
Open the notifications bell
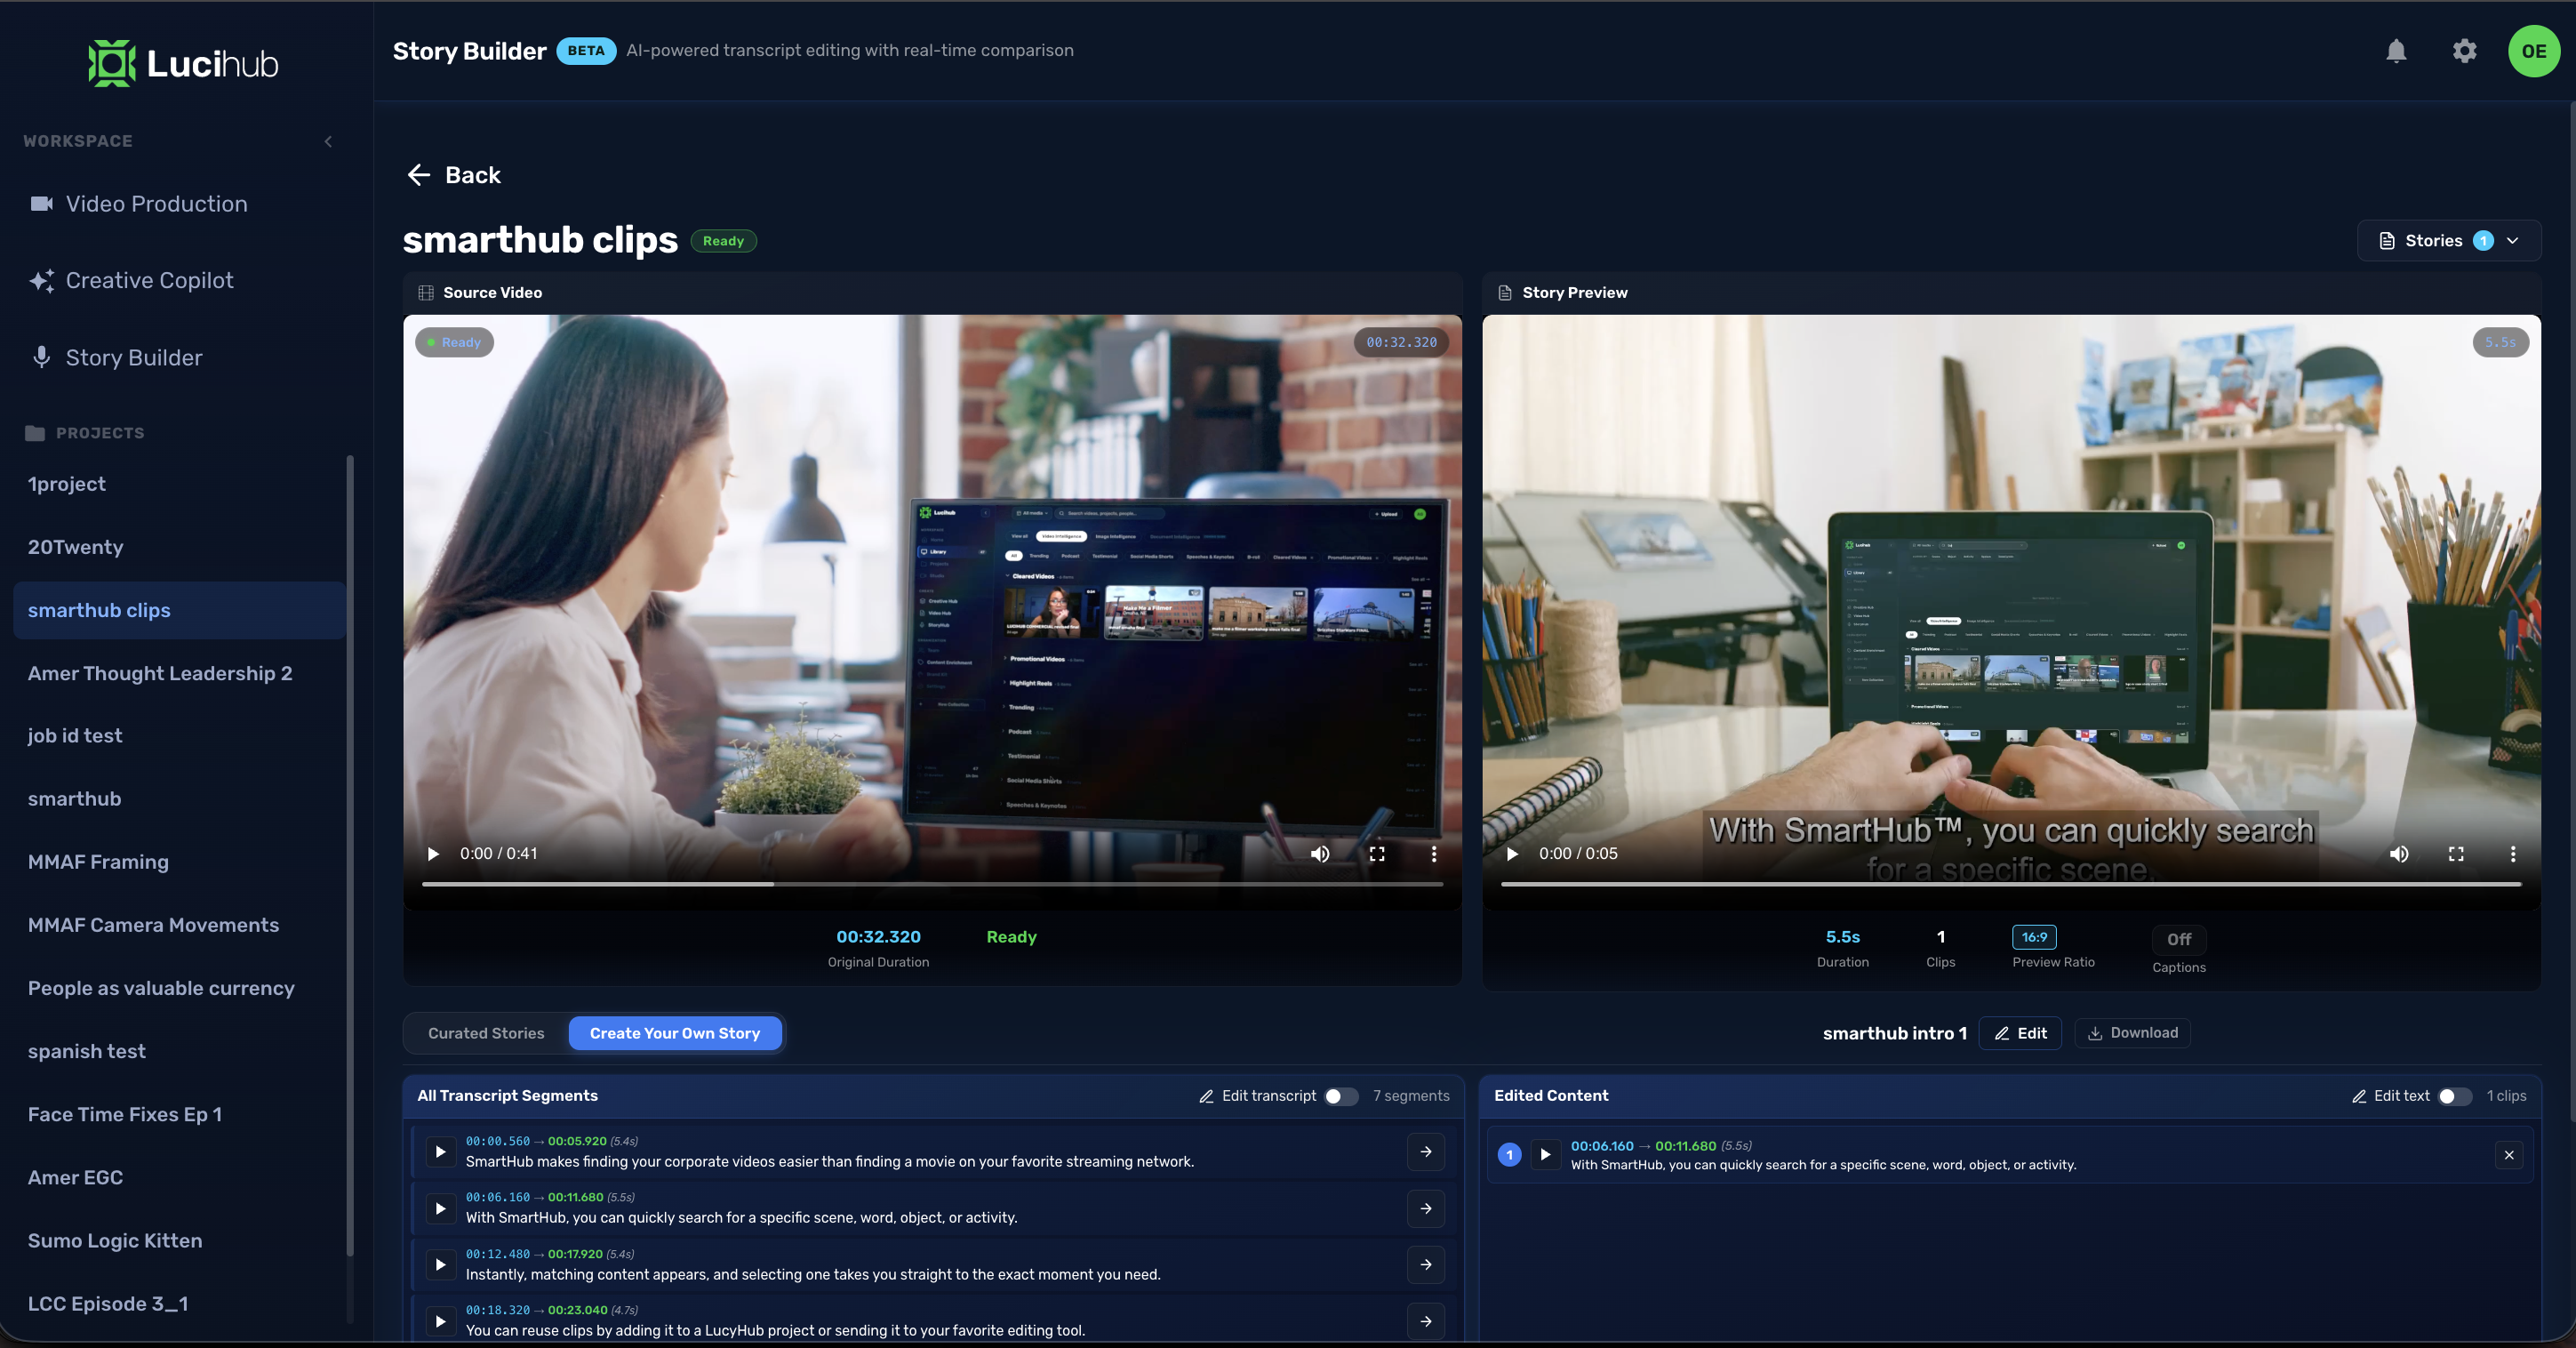pos(2396,51)
